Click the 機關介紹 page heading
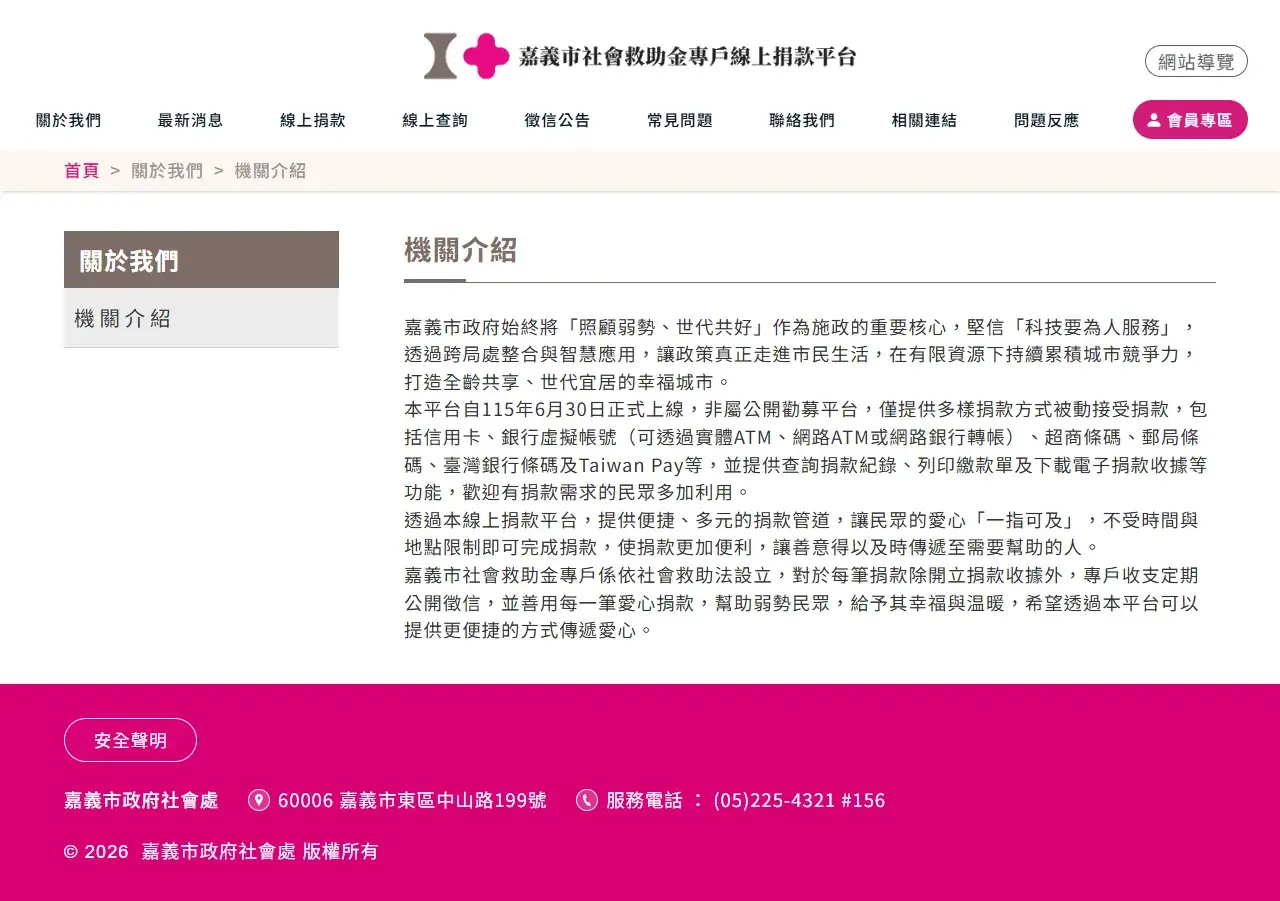Viewport: 1280px width, 901px height. pos(460,250)
